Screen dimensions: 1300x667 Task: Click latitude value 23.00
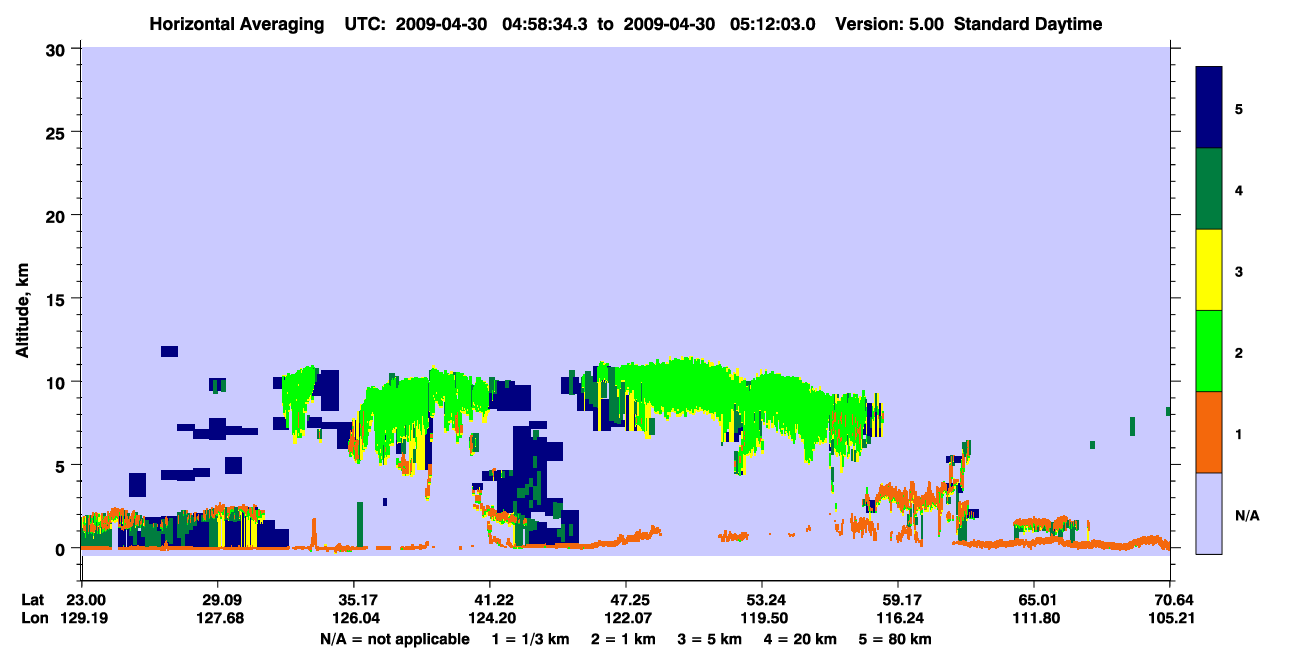(x=84, y=600)
